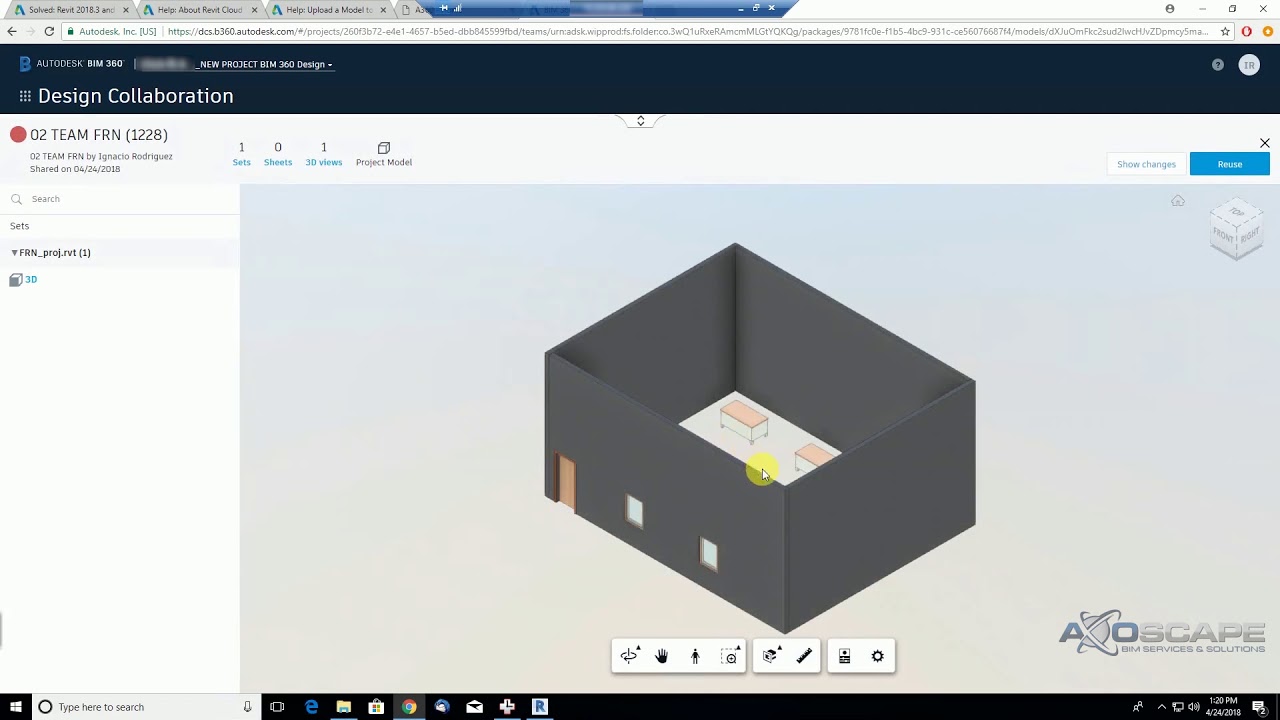Switch to 'Help: About Revit Cloud' browser tab
This screenshot has height=720, width=1280.
point(200,10)
